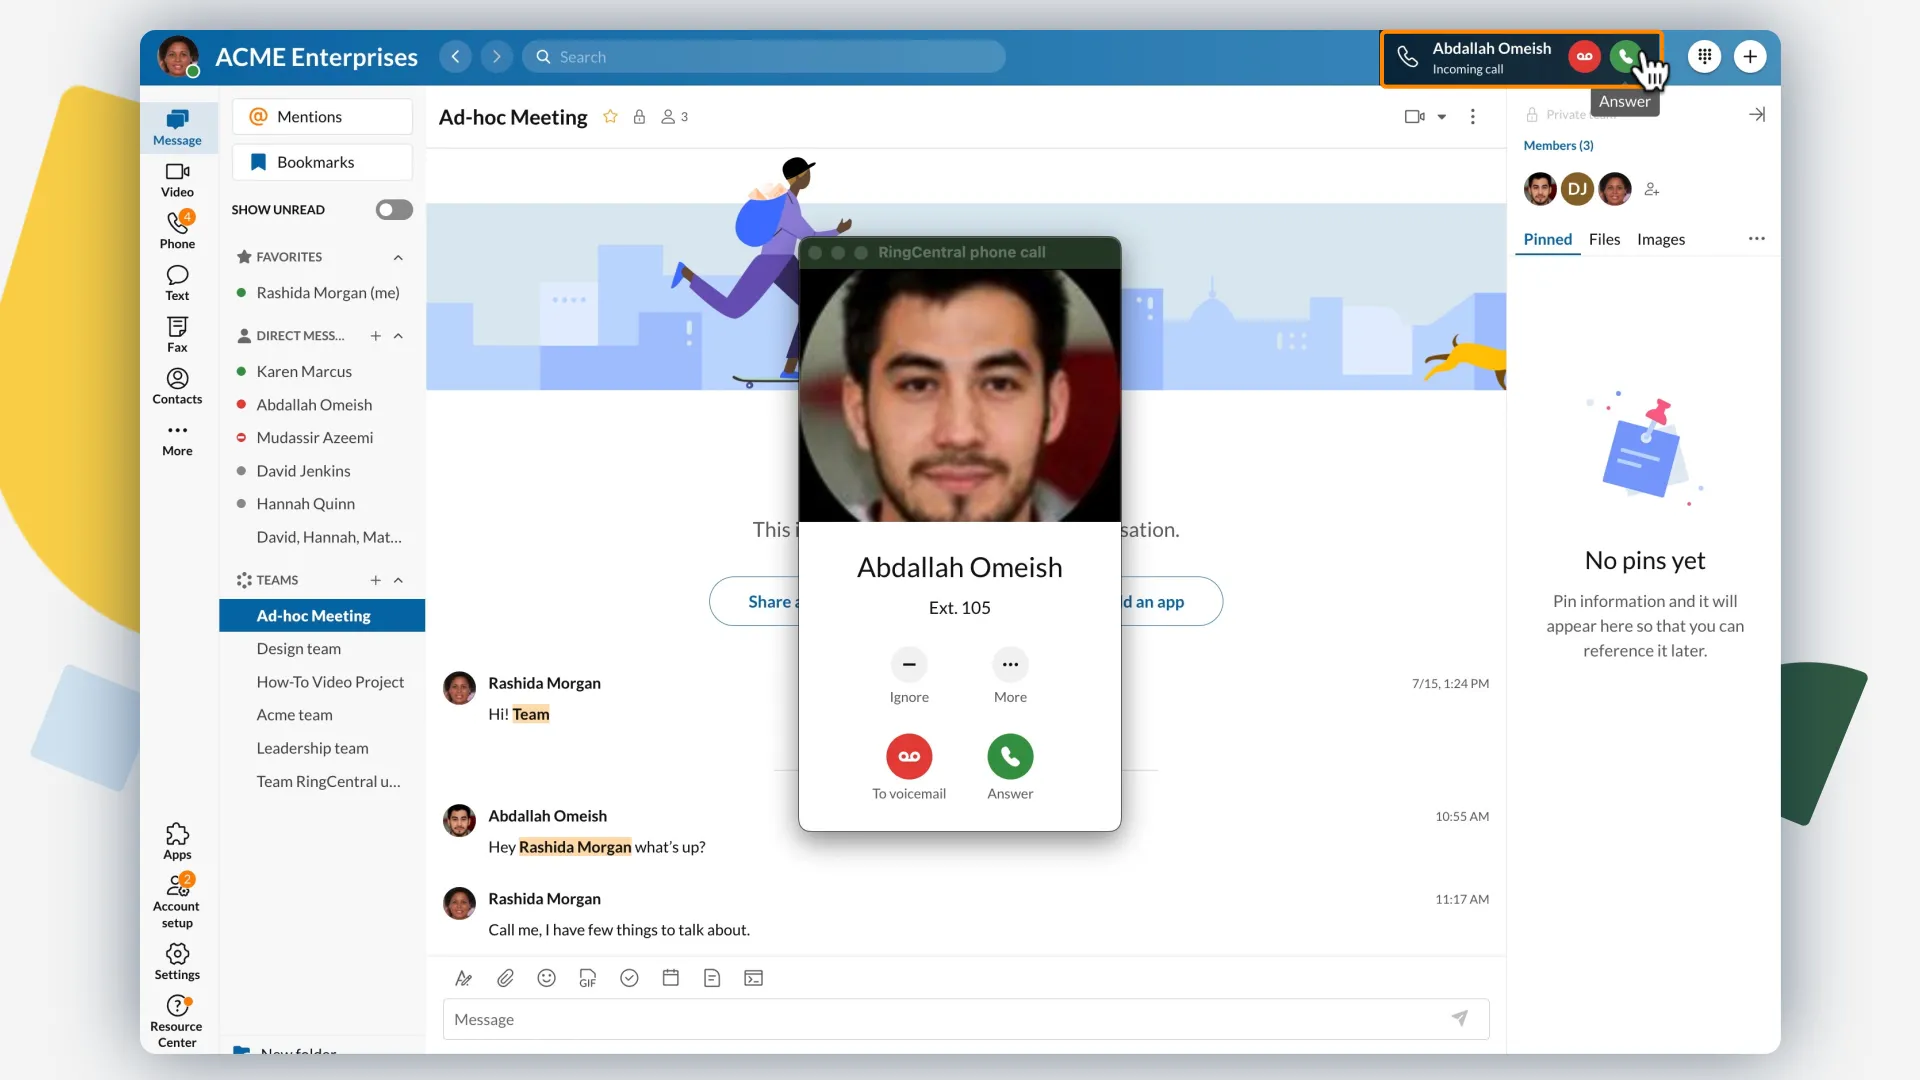
Task: Answer the call with green phone button
Action: pyautogui.click(x=1010, y=757)
